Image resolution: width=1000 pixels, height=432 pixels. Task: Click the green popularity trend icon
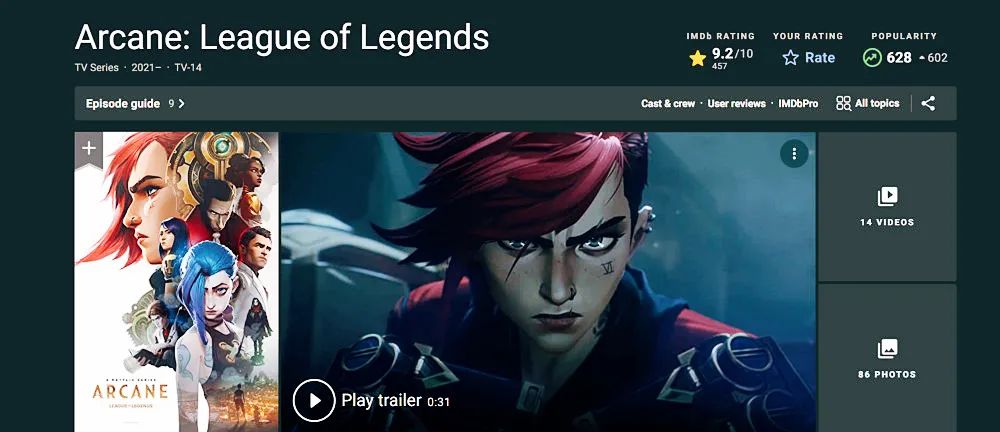point(872,58)
